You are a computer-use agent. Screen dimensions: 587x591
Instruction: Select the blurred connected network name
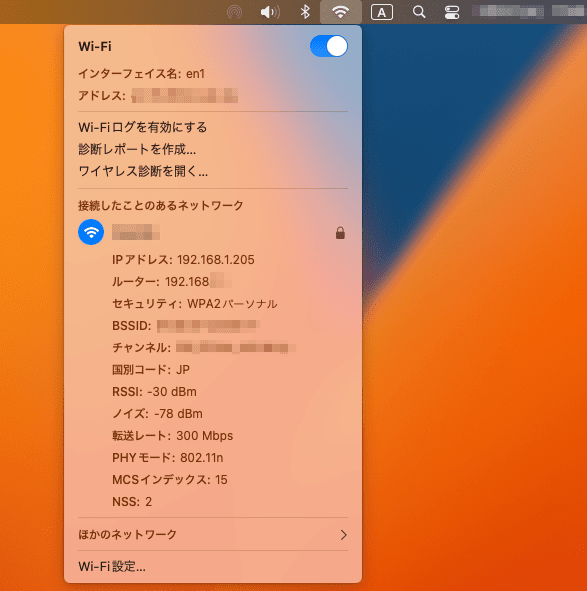(x=136, y=232)
